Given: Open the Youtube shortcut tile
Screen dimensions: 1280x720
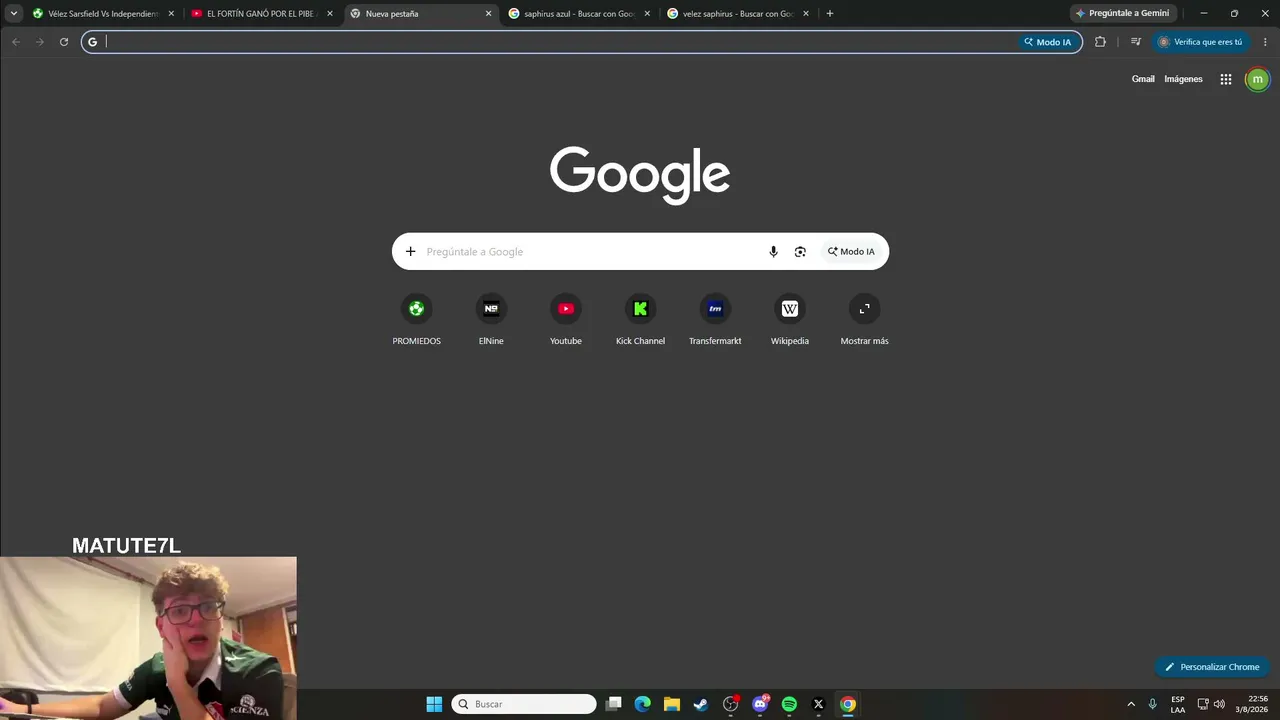Looking at the screenshot, I should tap(566, 321).
